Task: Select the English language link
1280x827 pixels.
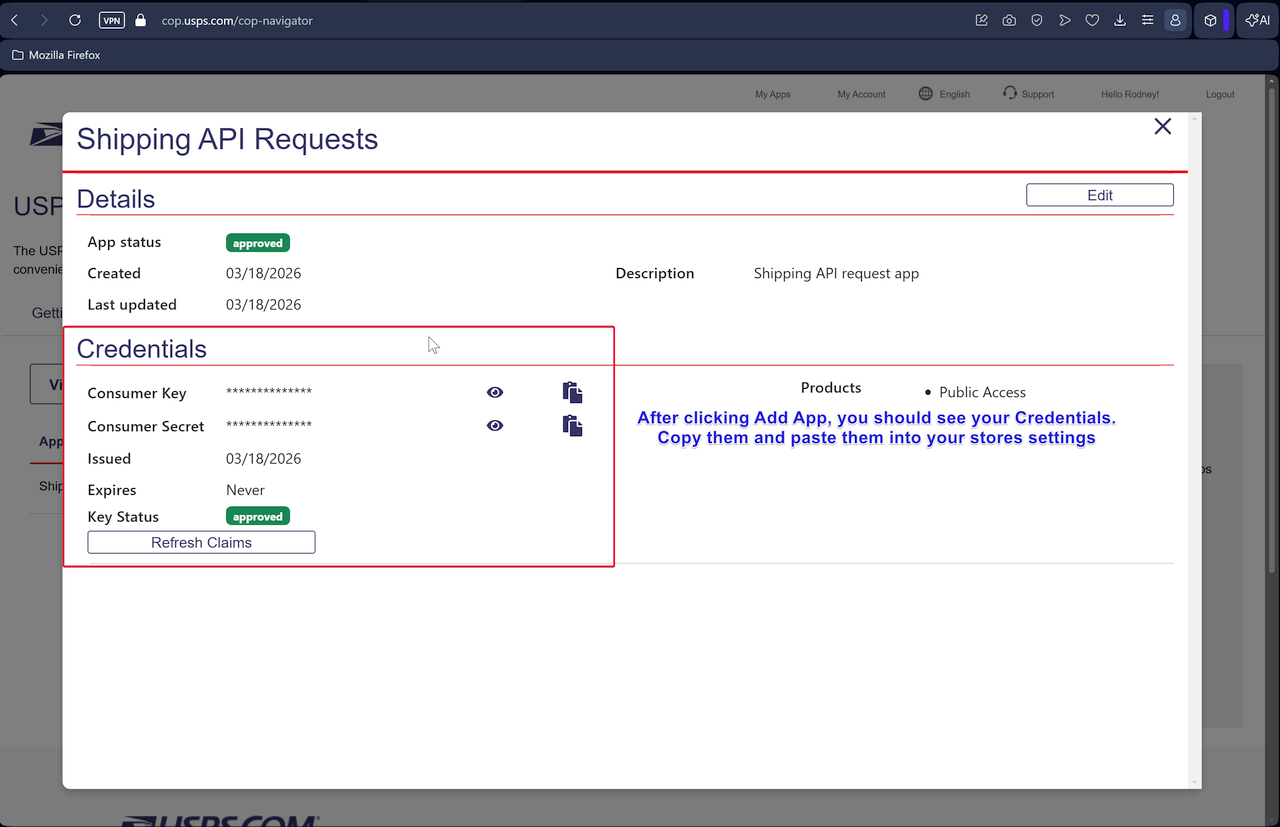Action: pyautogui.click(x=955, y=94)
